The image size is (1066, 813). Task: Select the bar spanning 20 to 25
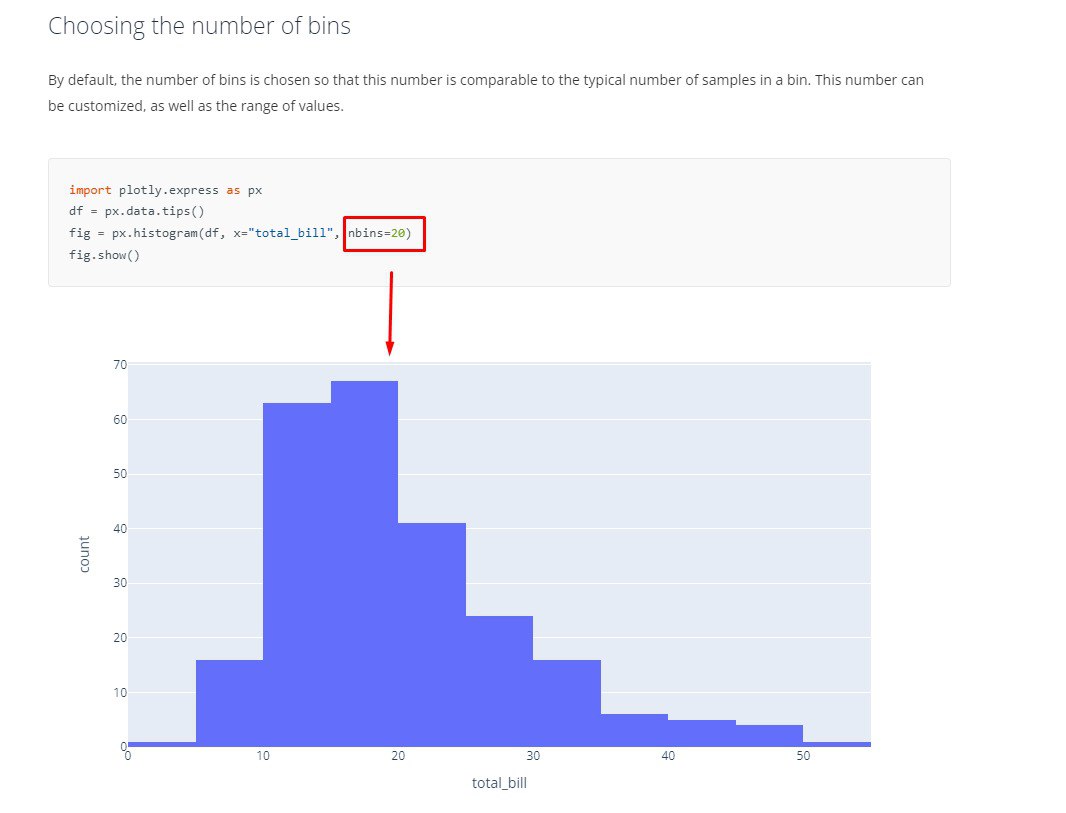tap(432, 634)
